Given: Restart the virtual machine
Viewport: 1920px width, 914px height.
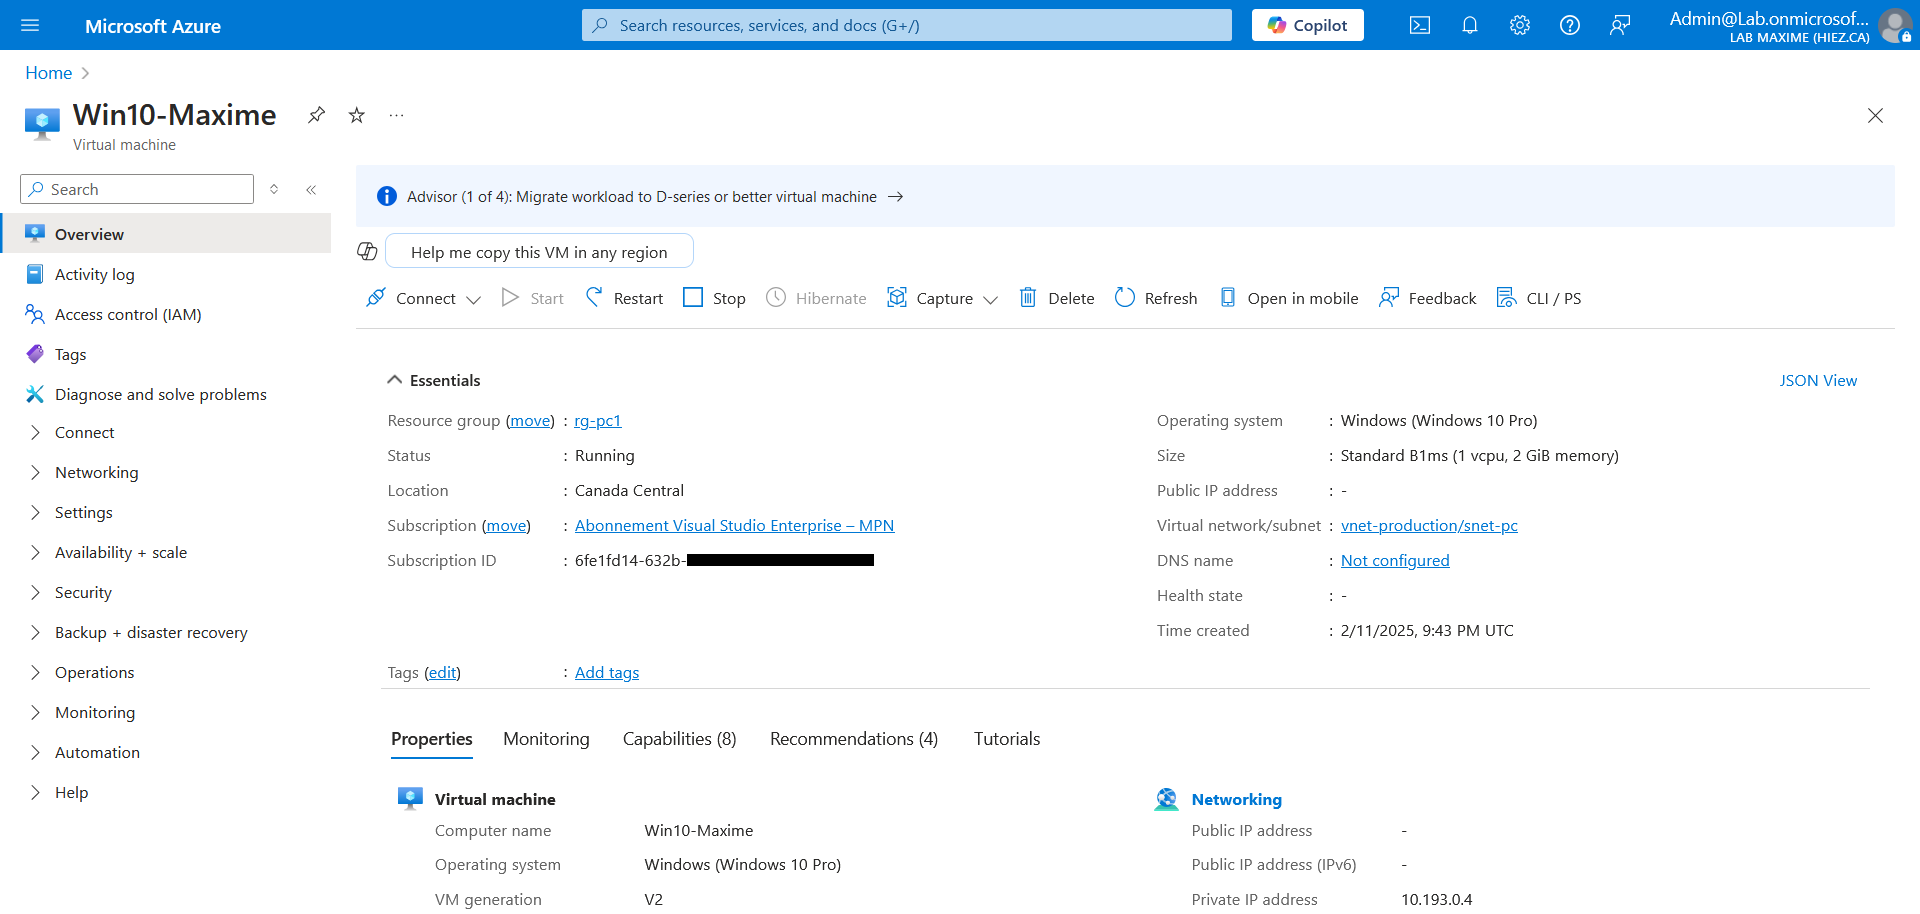Looking at the screenshot, I should click(x=624, y=298).
